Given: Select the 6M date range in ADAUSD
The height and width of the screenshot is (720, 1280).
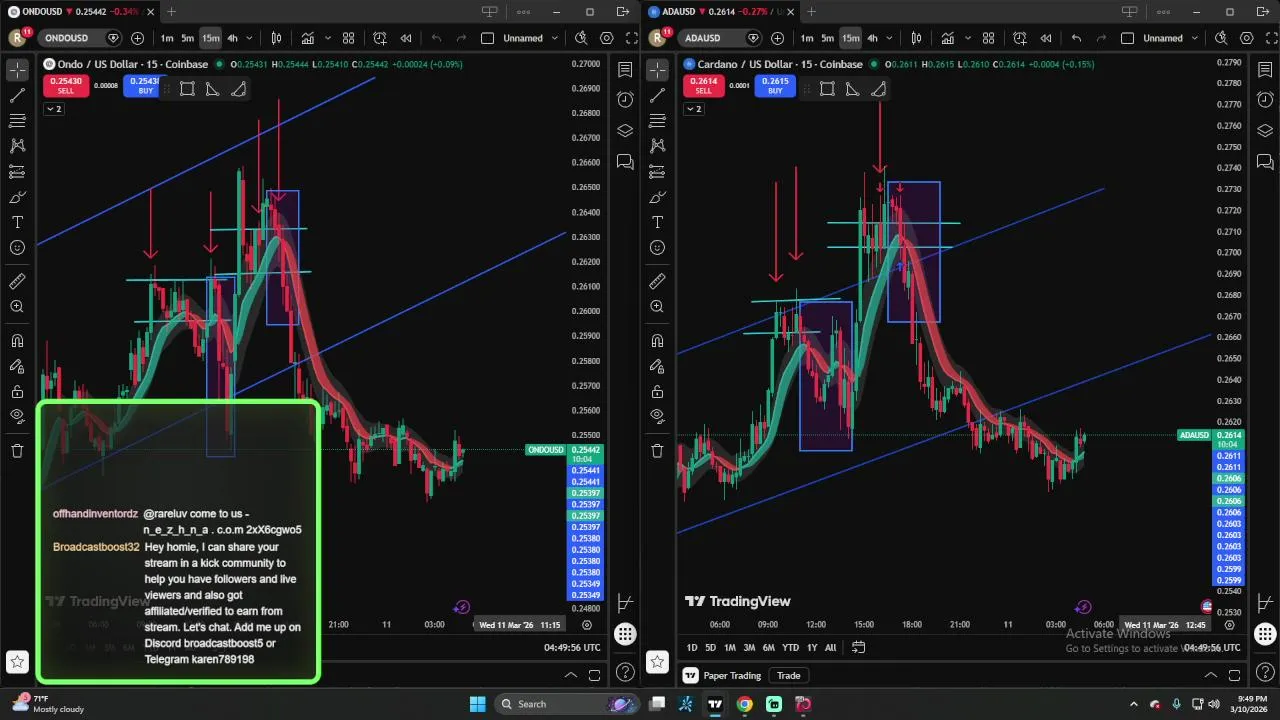Looking at the screenshot, I should coord(769,647).
